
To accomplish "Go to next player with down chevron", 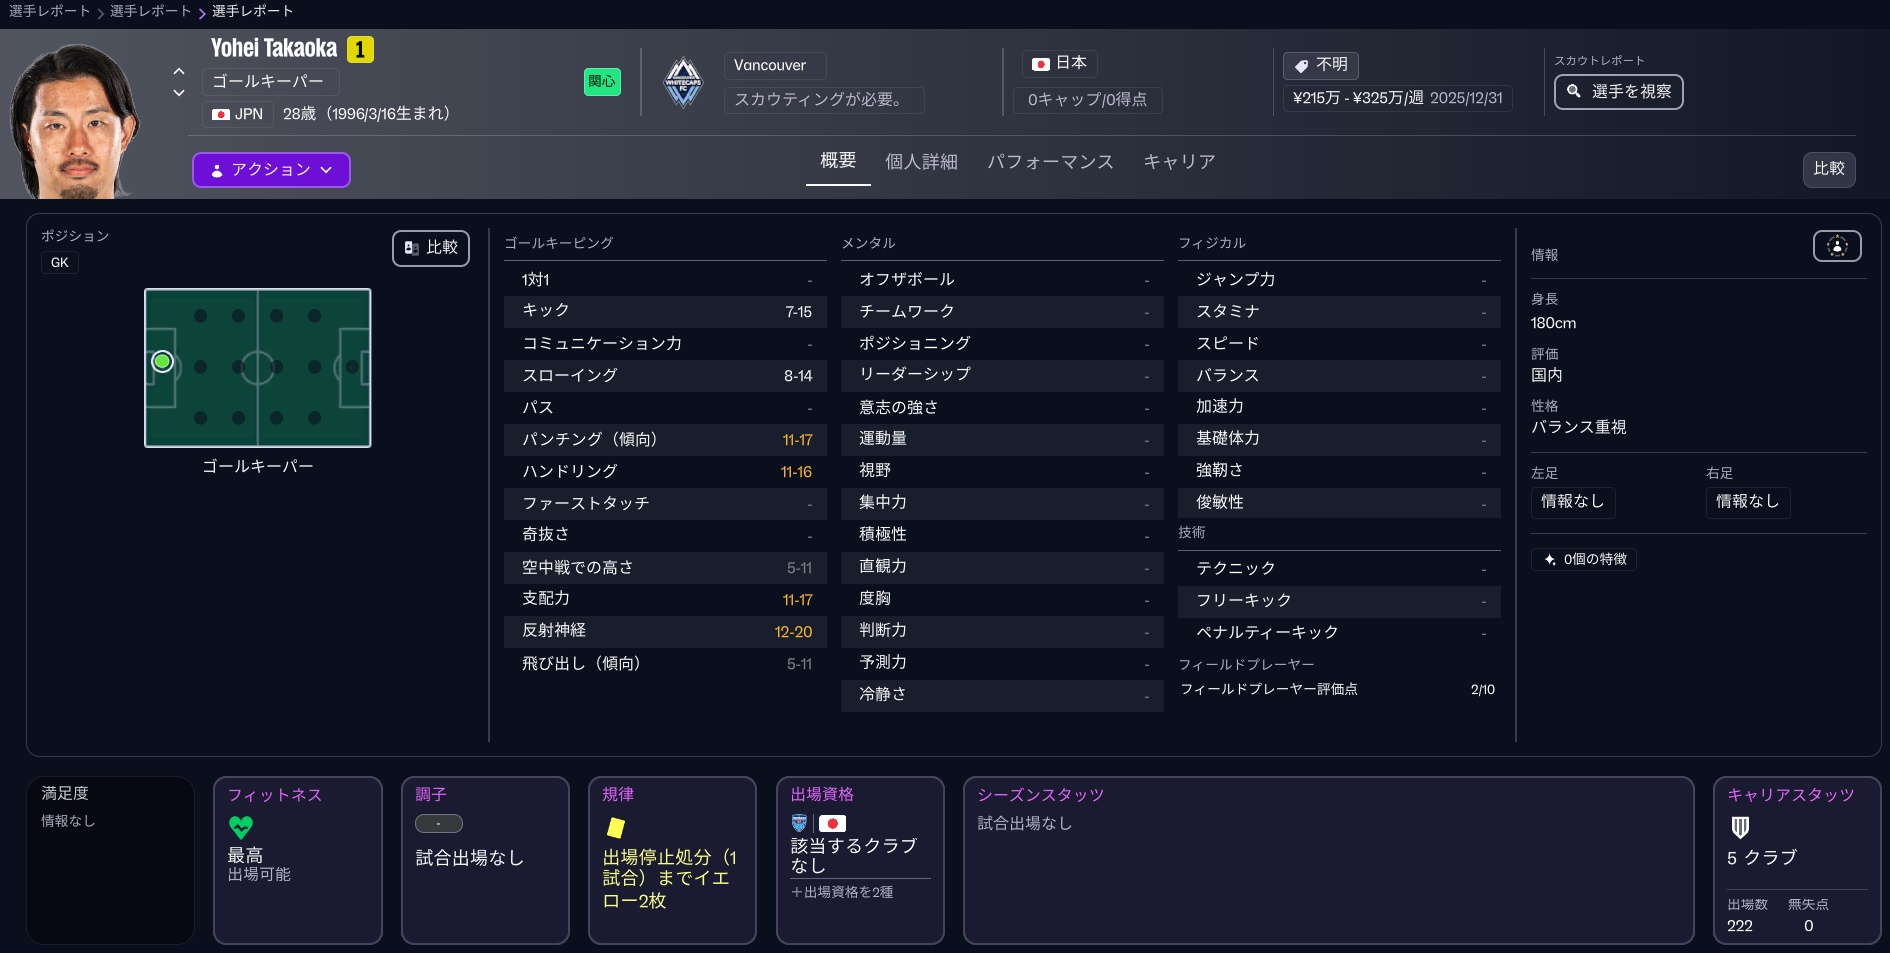I will point(179,93).
